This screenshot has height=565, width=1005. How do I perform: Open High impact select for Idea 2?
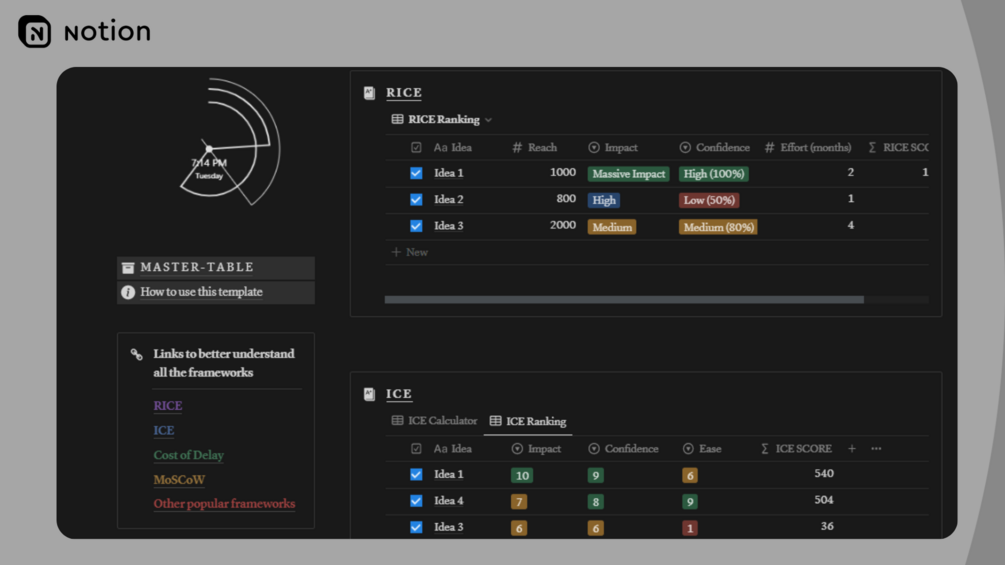pyautogui.click(x=604, y=200)
